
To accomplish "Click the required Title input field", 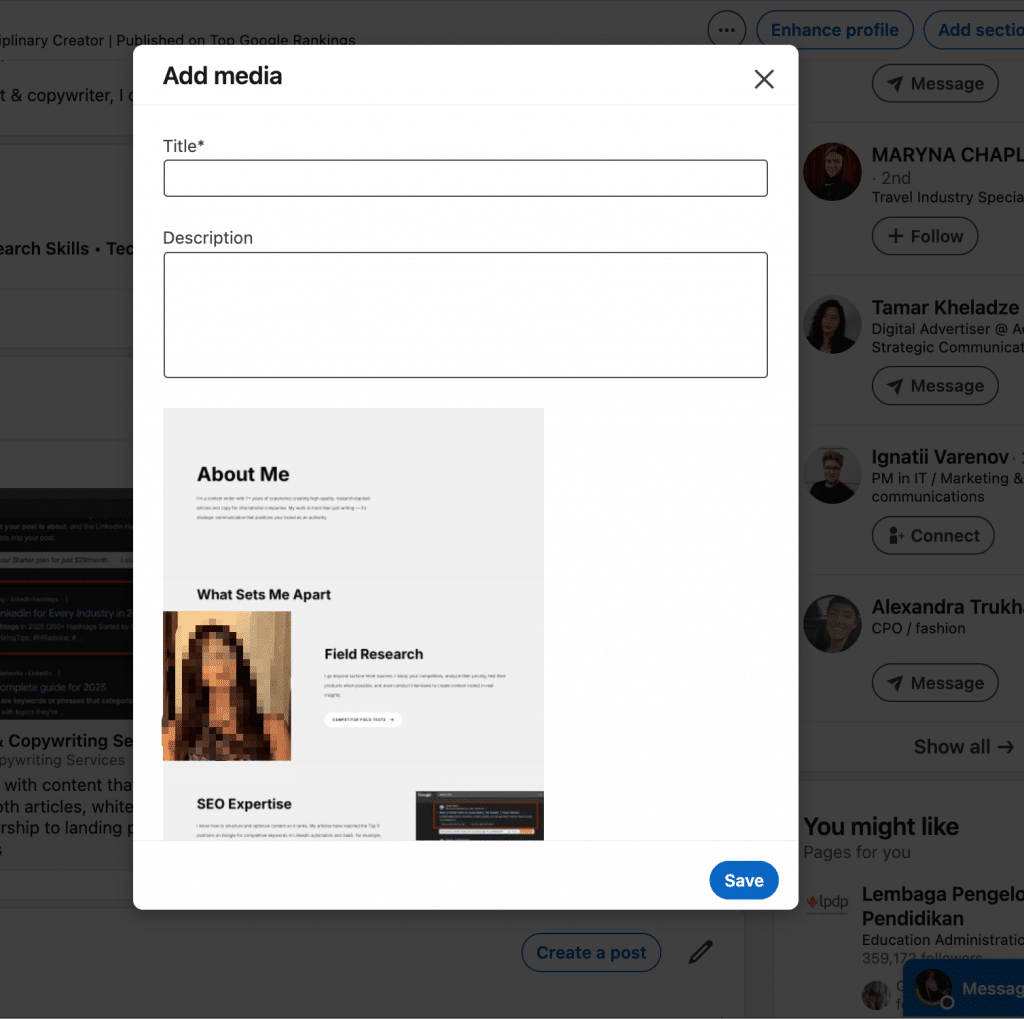I will [465, 177].
